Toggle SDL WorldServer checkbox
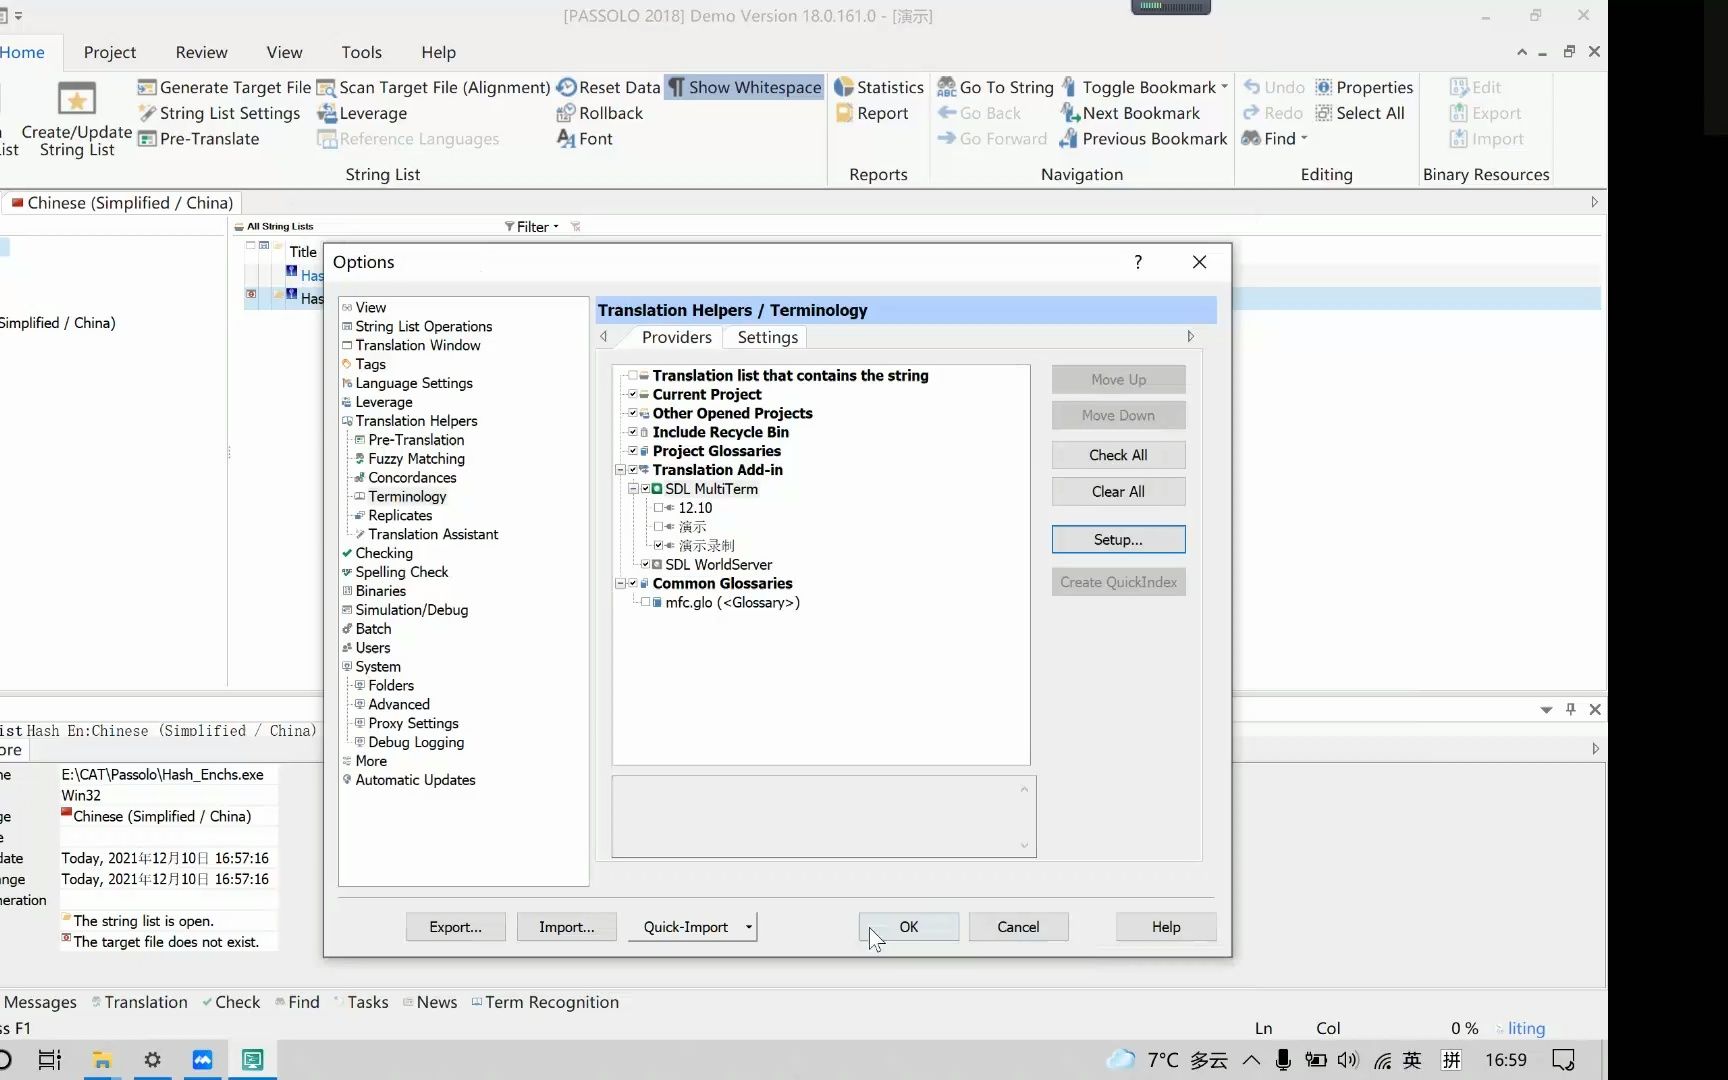The height and width of the screenshot is (1080, 1728). [645, 565]
